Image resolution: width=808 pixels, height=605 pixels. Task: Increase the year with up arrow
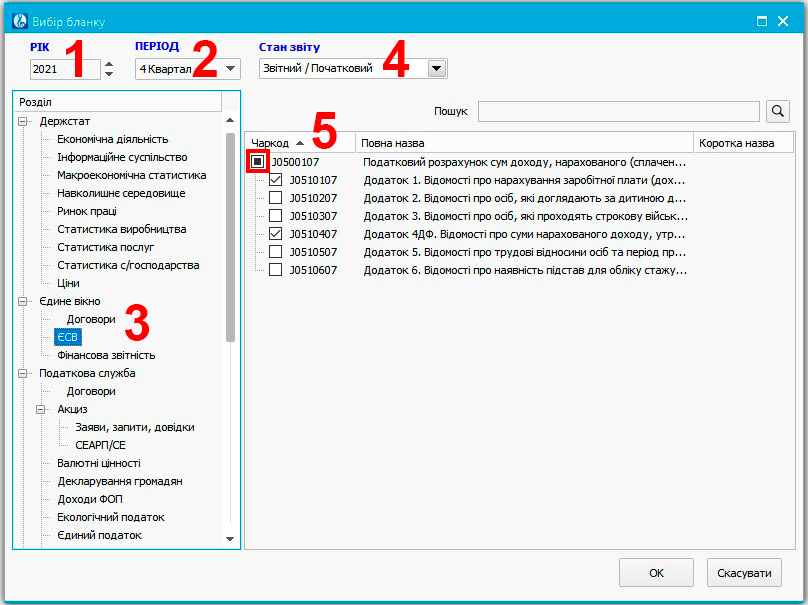click(x=109, y=65)
